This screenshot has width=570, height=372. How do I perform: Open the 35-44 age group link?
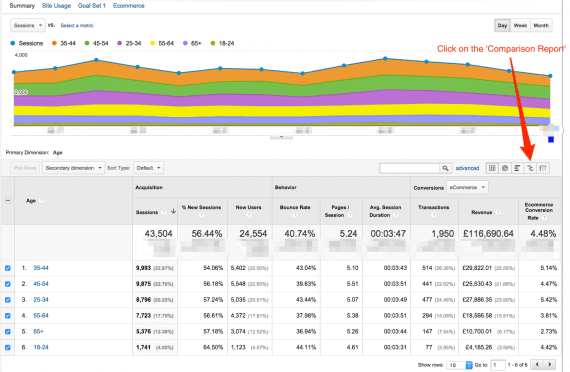[41, 268]
